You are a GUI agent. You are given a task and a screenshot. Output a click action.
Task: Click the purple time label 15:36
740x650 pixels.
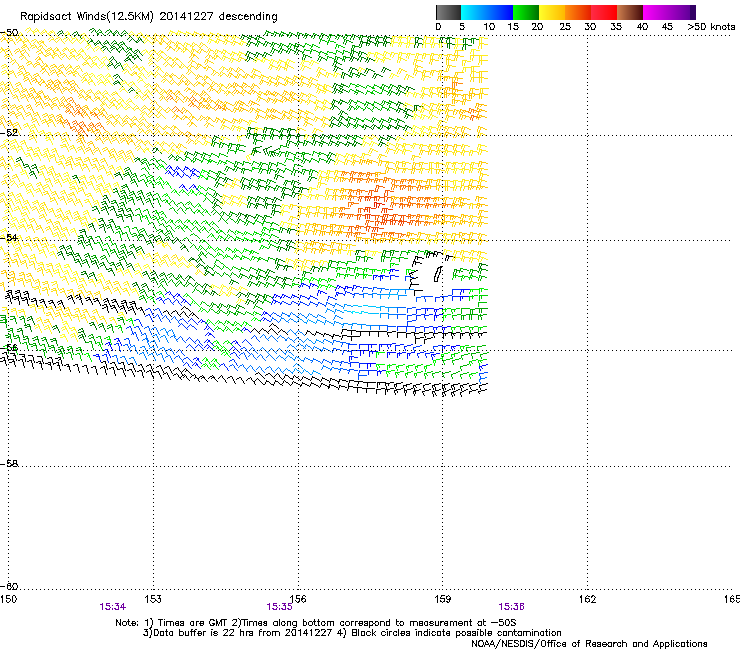(512, 607)
